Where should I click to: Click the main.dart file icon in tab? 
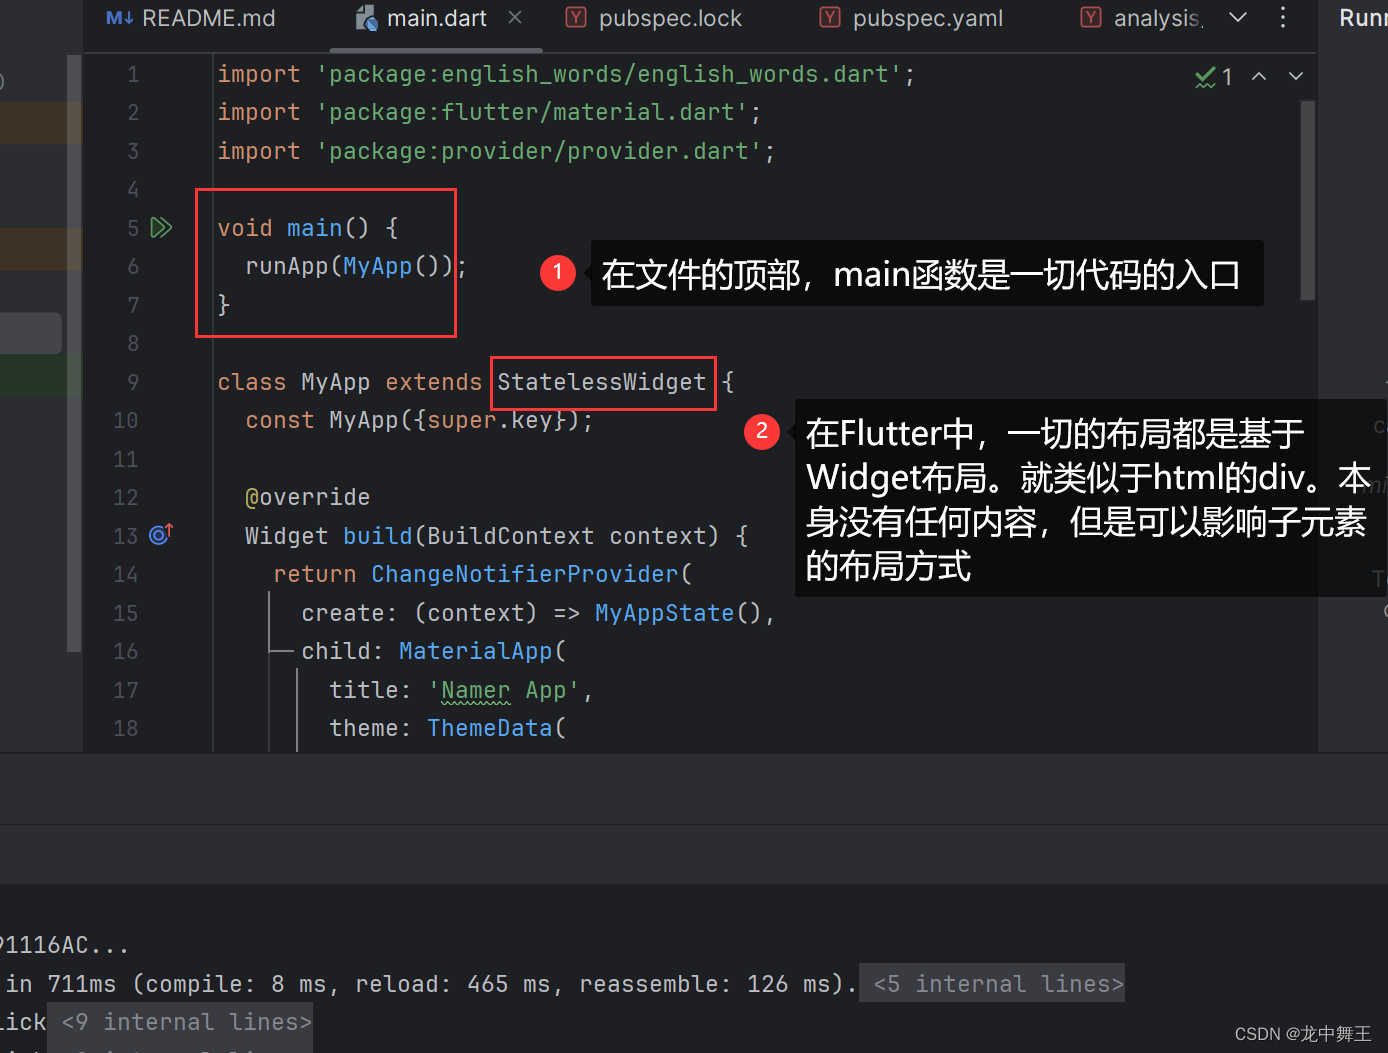click(367, 18)
